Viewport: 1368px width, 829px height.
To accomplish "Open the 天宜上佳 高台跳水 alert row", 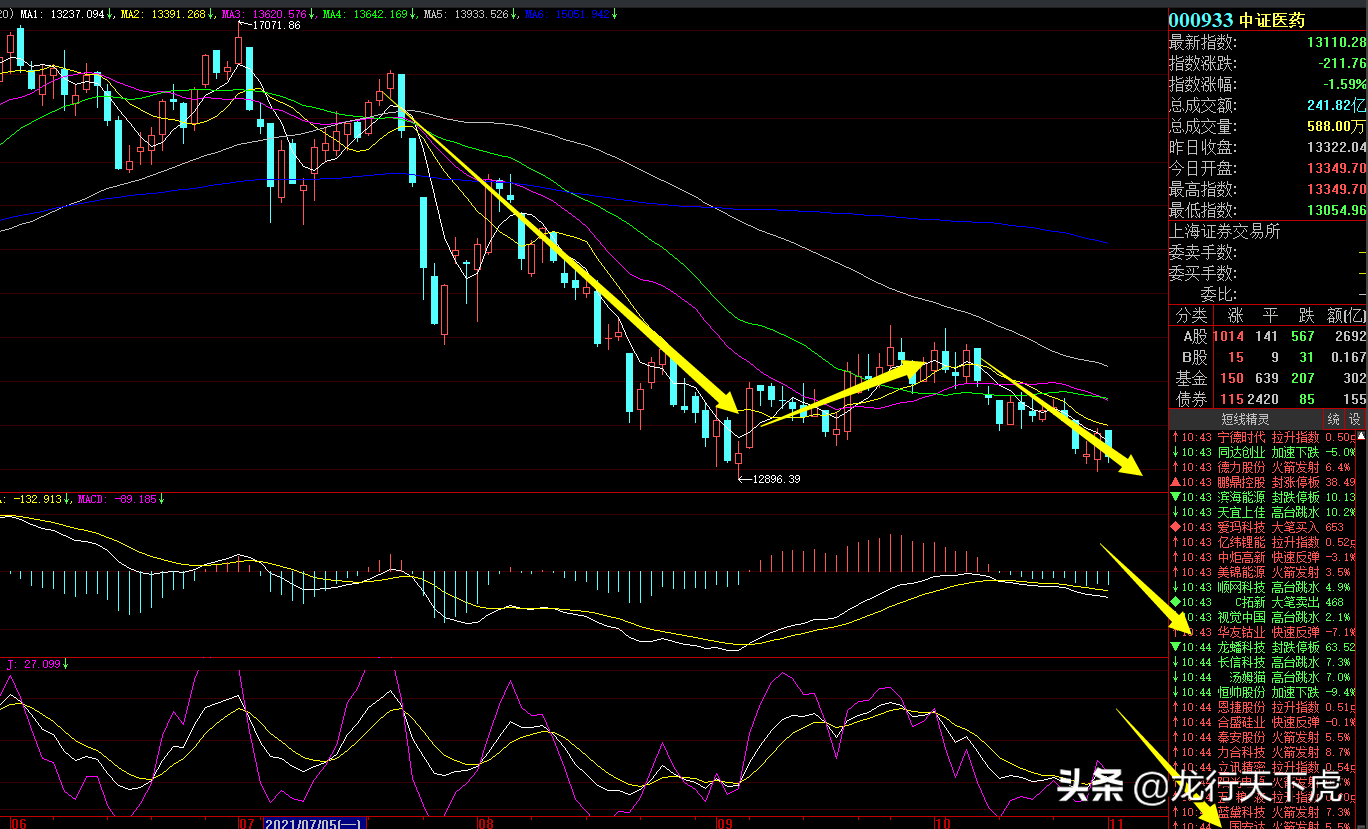I will (x=1263, y=512).
